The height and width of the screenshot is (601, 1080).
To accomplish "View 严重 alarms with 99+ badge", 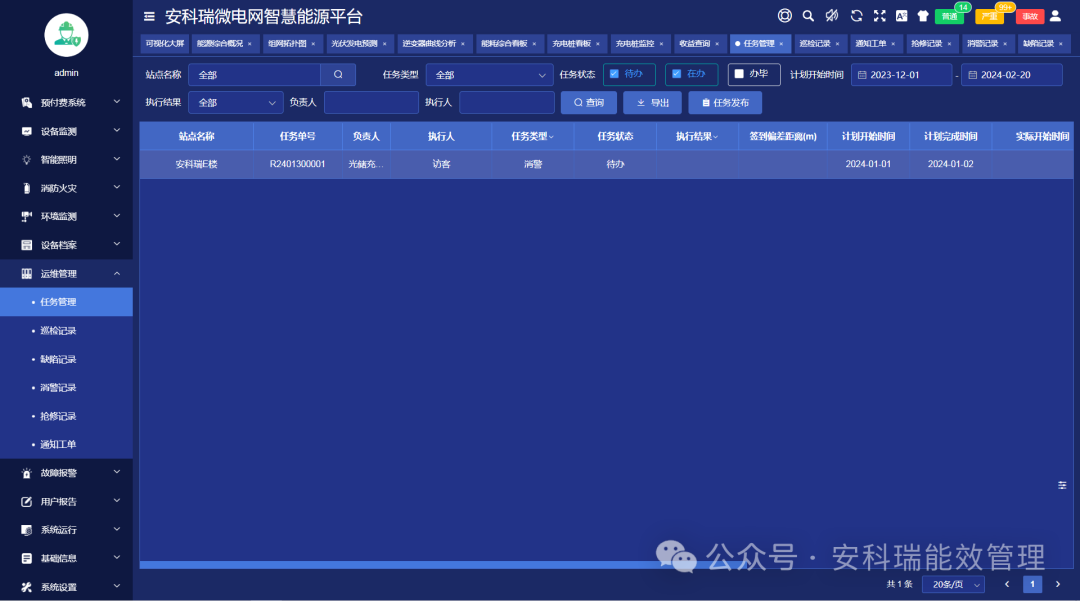I will 990,17.
